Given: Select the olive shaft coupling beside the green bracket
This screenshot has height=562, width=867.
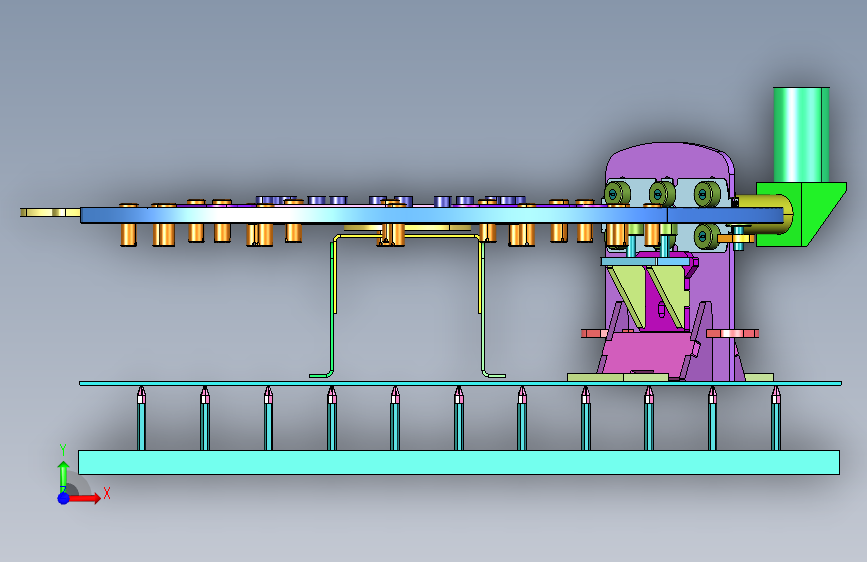Looking at the screenshot, I should [763, 215].
